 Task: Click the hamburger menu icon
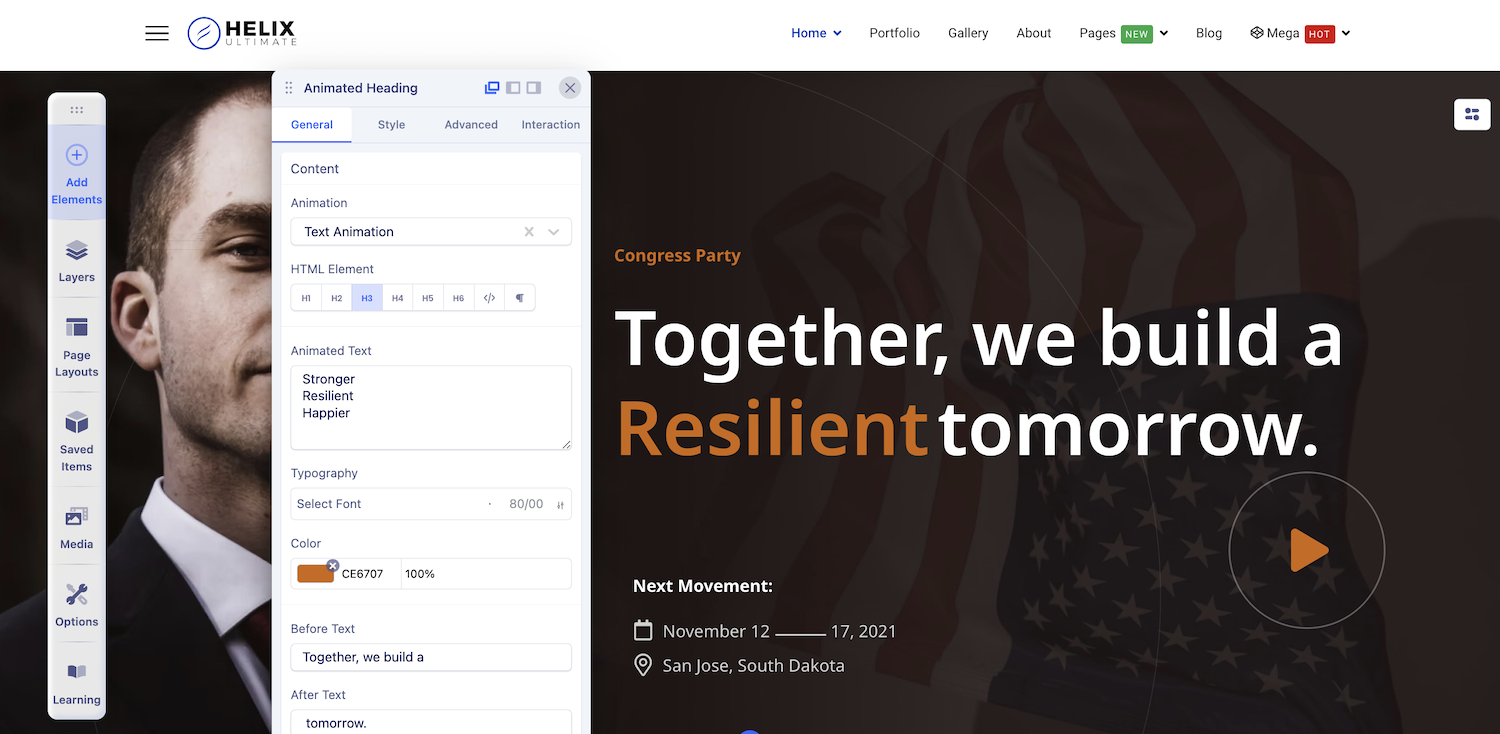pos(157,33)
